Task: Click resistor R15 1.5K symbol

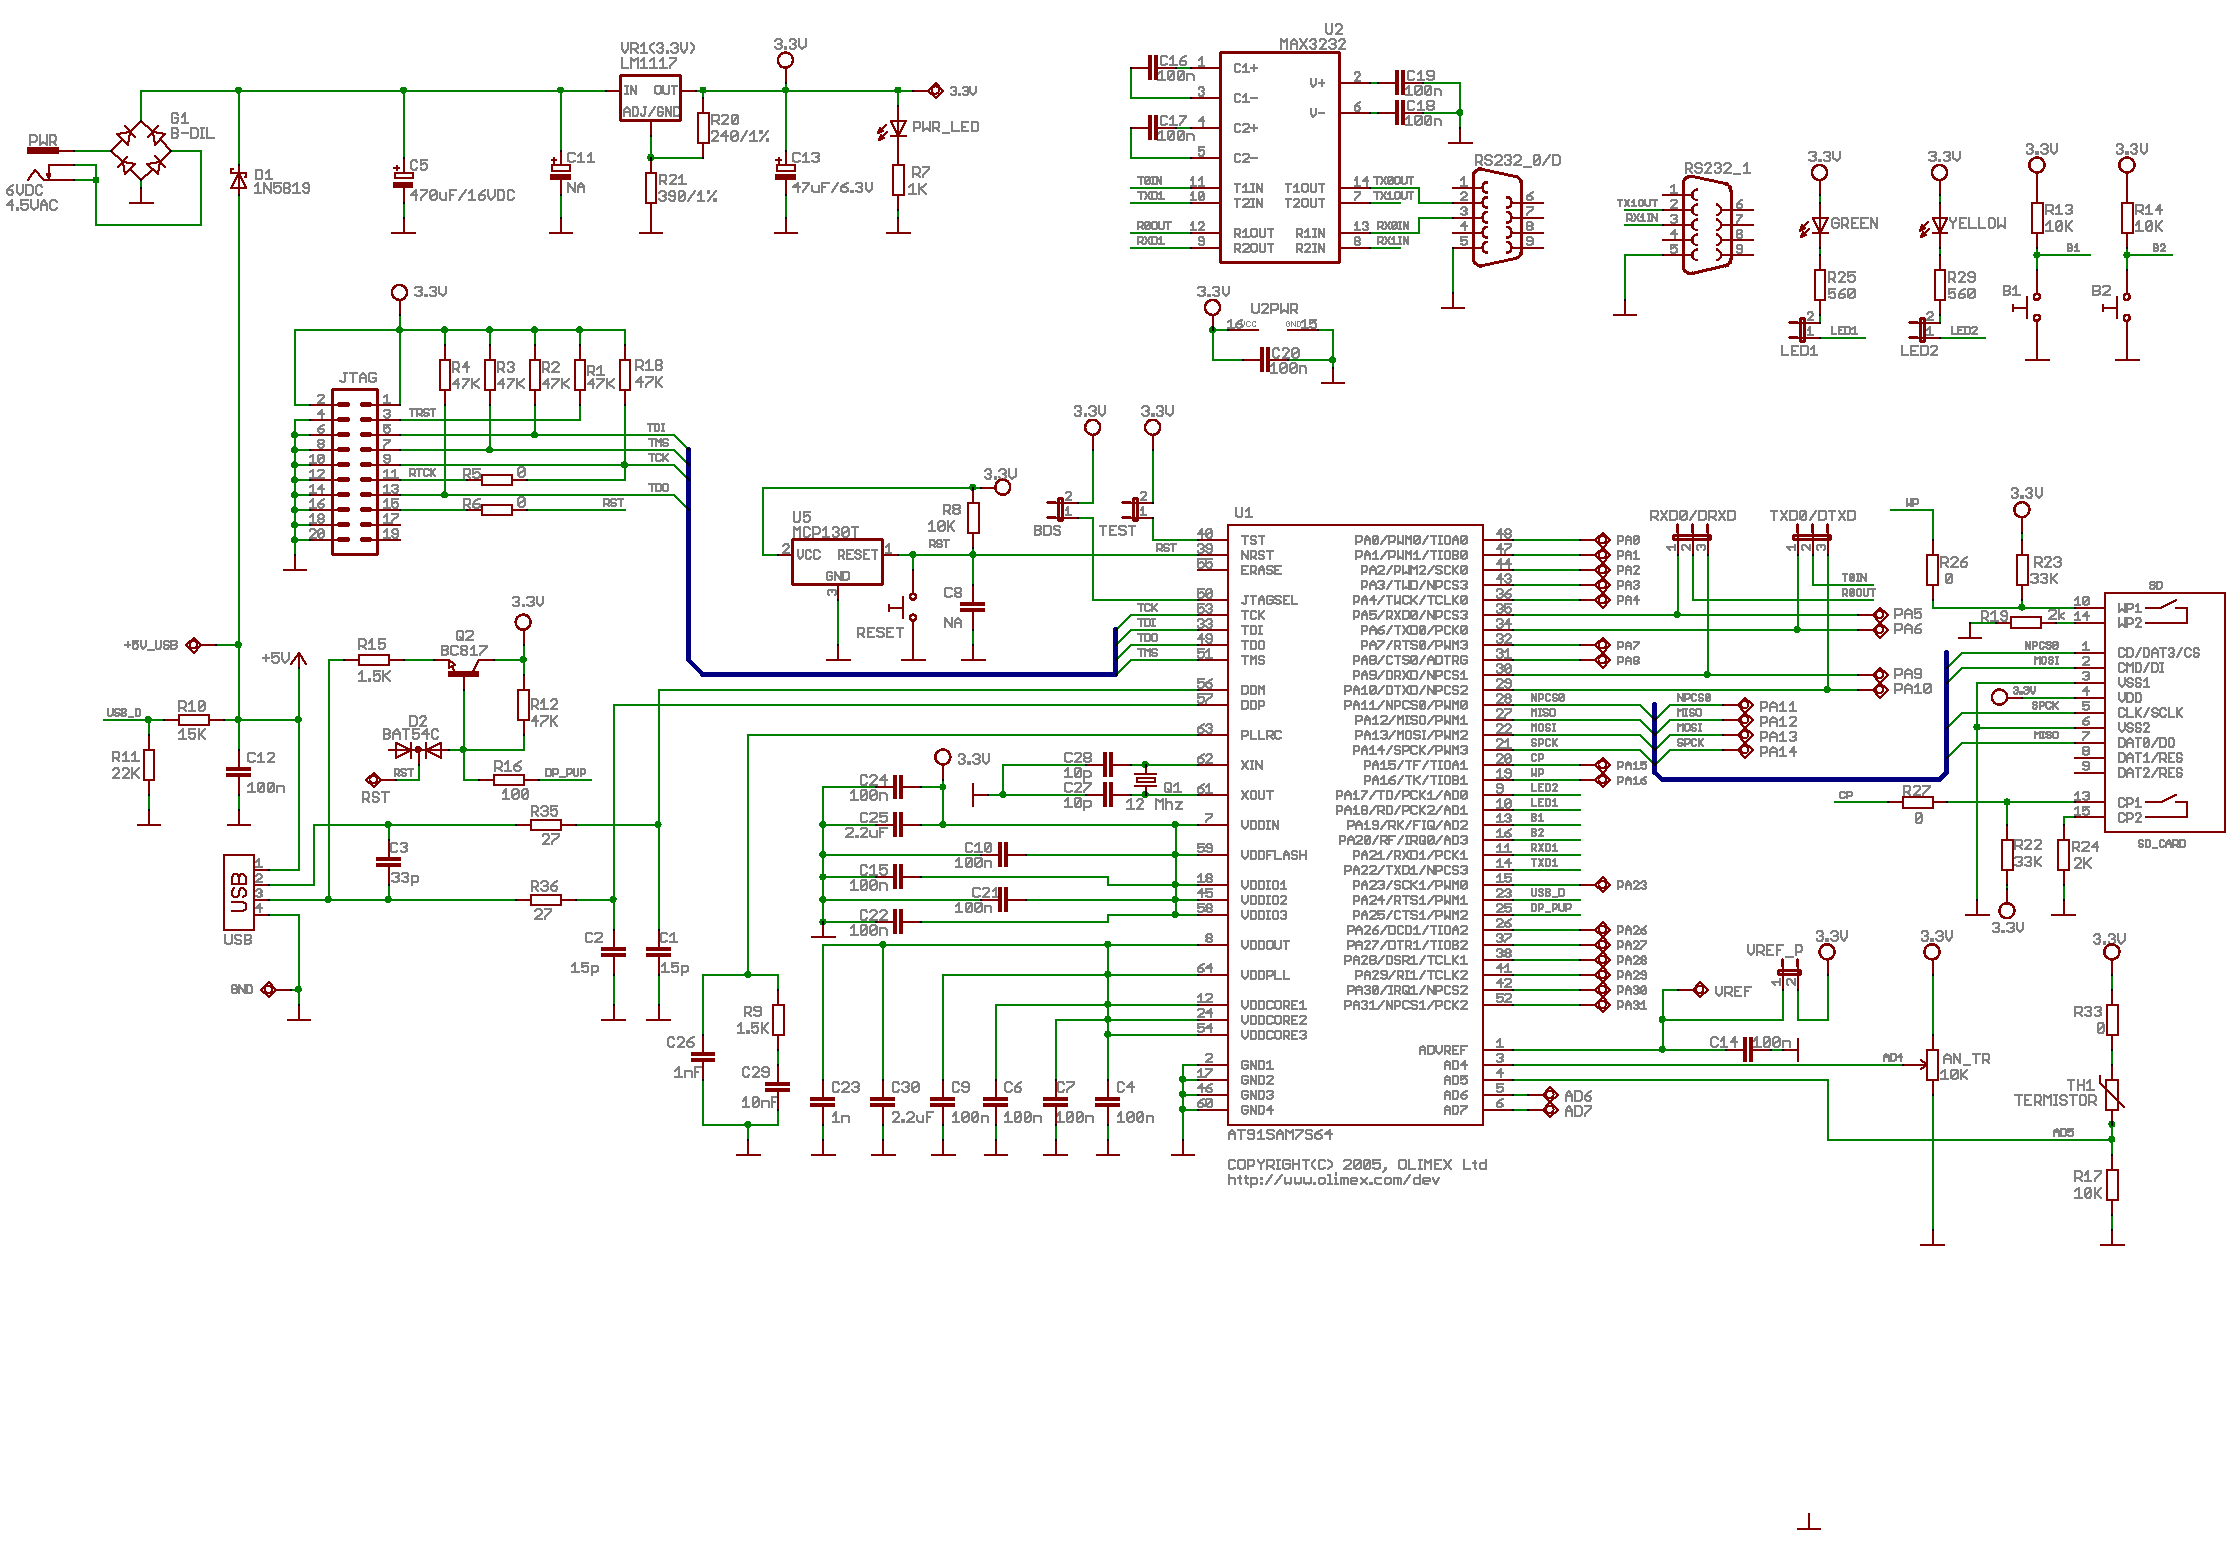Action: click(374, 660)
